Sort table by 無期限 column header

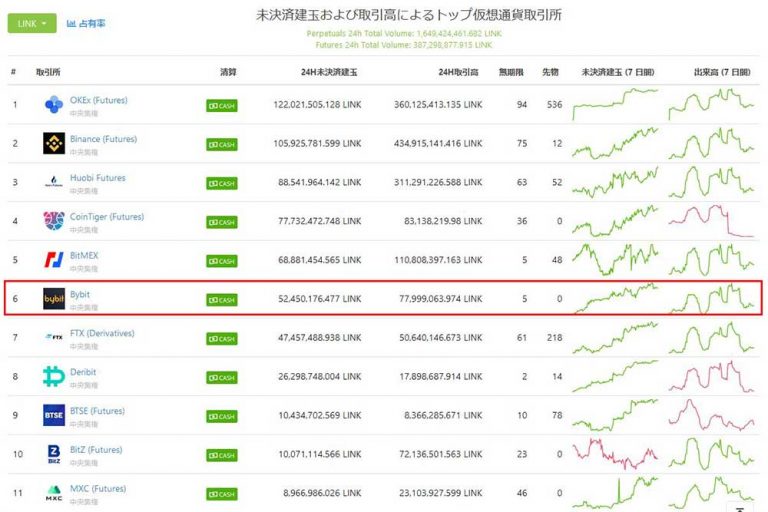tap(510, 73)
